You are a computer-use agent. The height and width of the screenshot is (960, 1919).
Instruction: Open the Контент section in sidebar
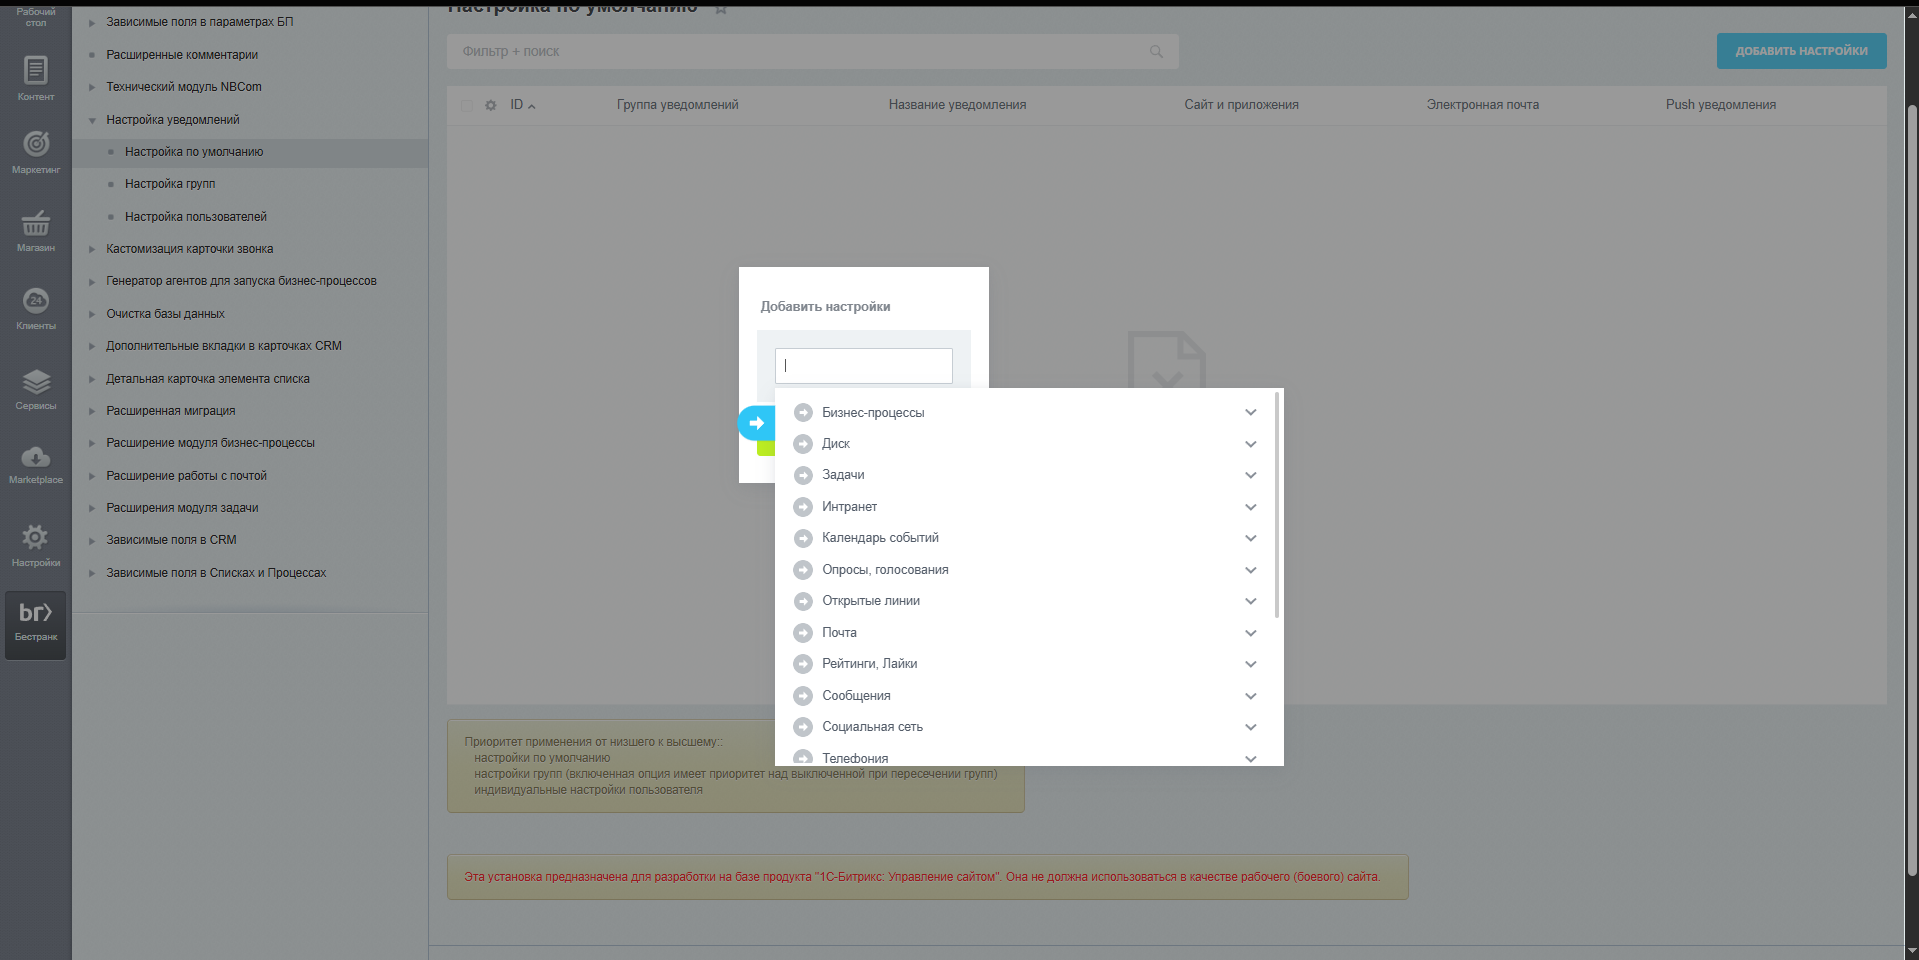(x=36, y=78)
